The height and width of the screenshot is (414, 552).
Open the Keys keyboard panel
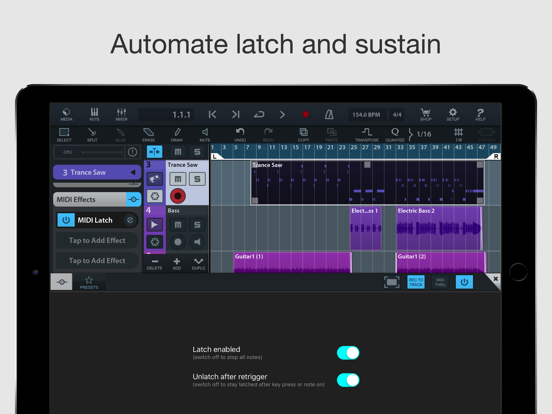(94, 114)
